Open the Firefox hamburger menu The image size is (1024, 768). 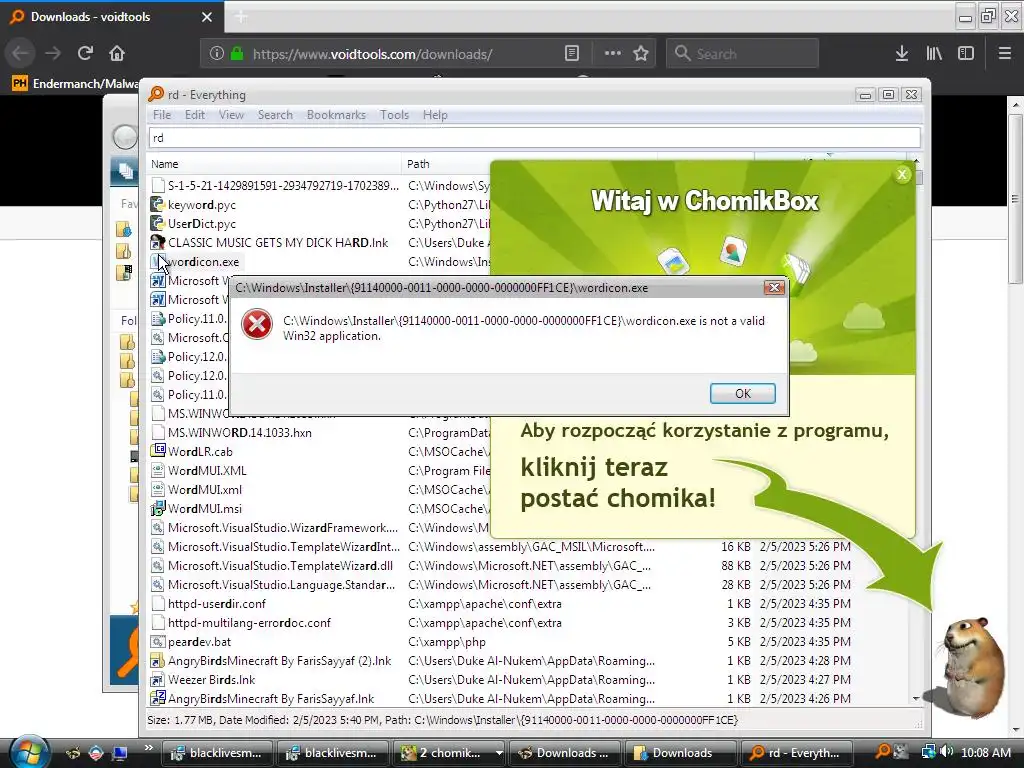(x=1004, y=53)
